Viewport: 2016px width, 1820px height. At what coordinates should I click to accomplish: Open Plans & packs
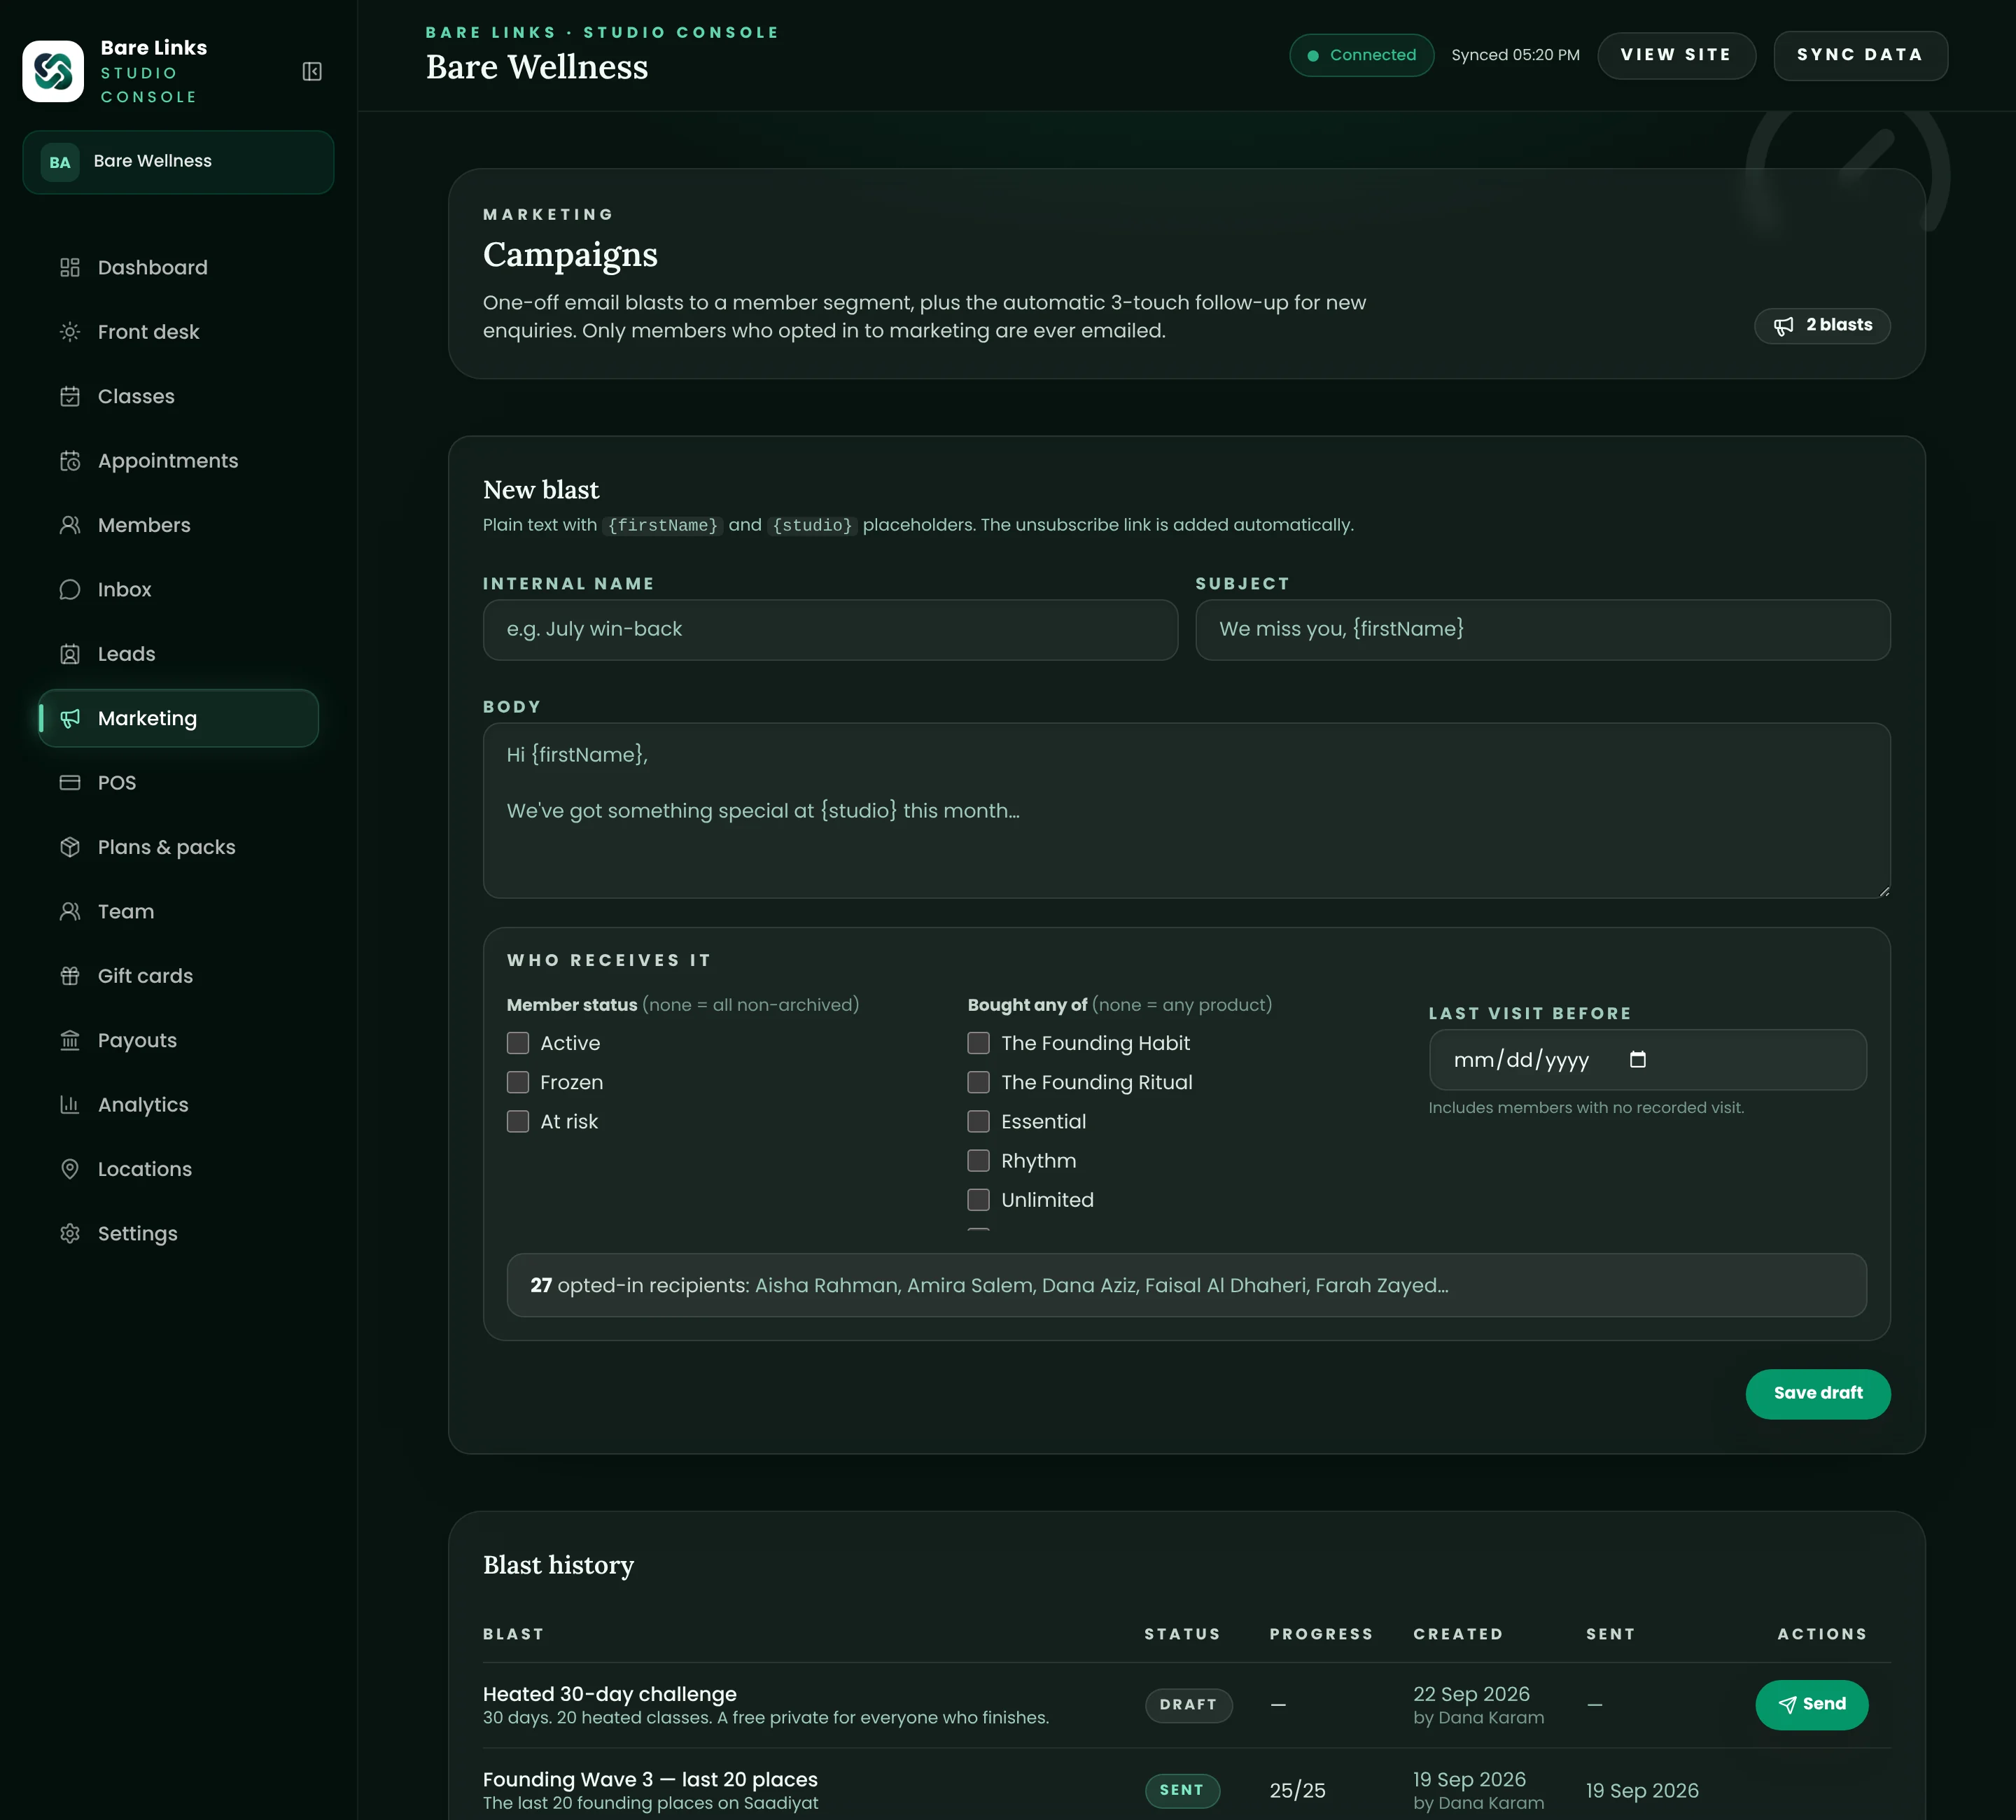point(178,847)
